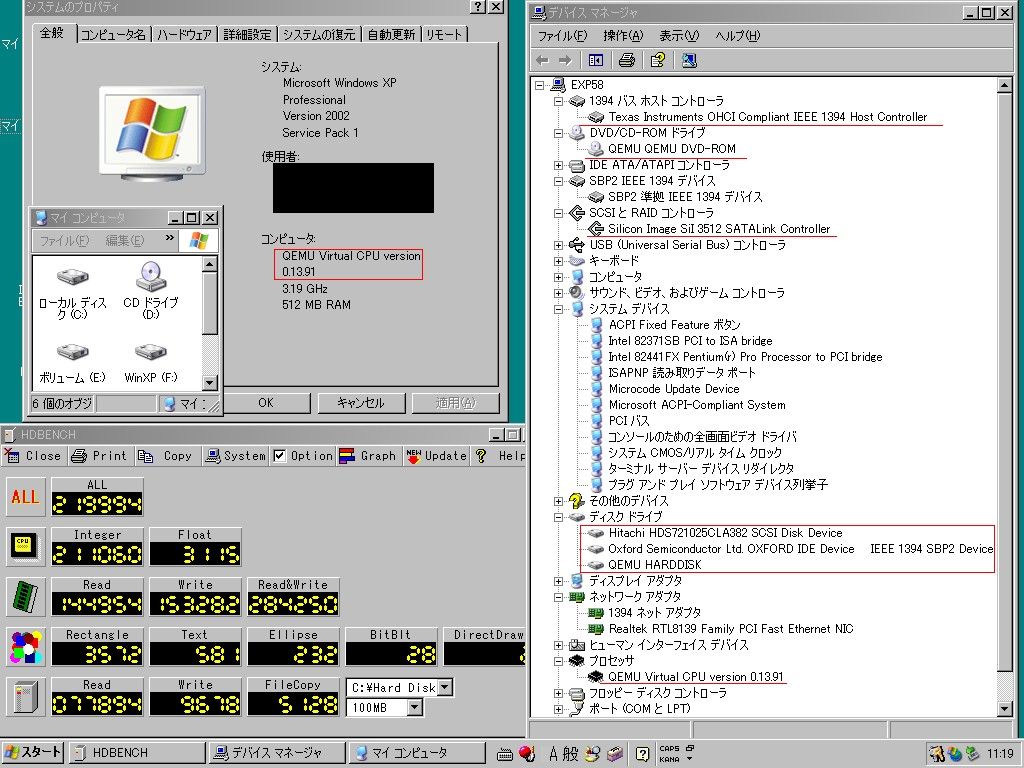Switch to Computer Name tab

113,35
